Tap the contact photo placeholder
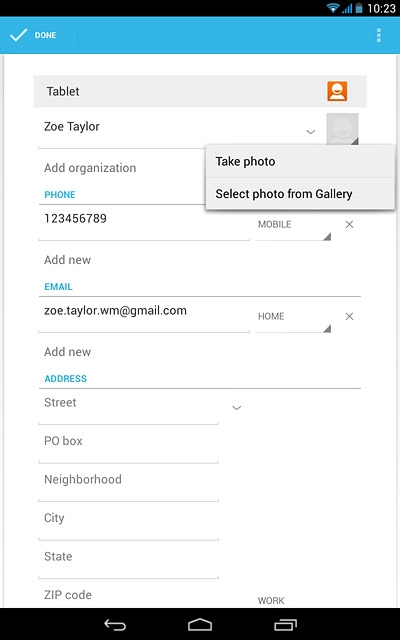Viewport: 400px width, 640px height. (342, 129)
